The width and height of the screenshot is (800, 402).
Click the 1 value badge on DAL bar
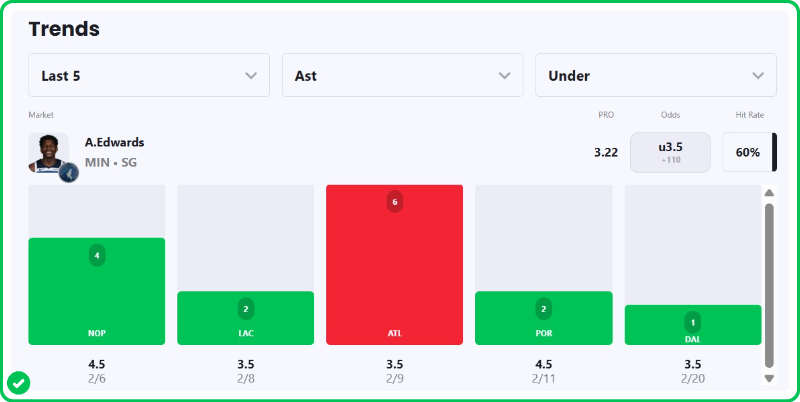point(693,322)
